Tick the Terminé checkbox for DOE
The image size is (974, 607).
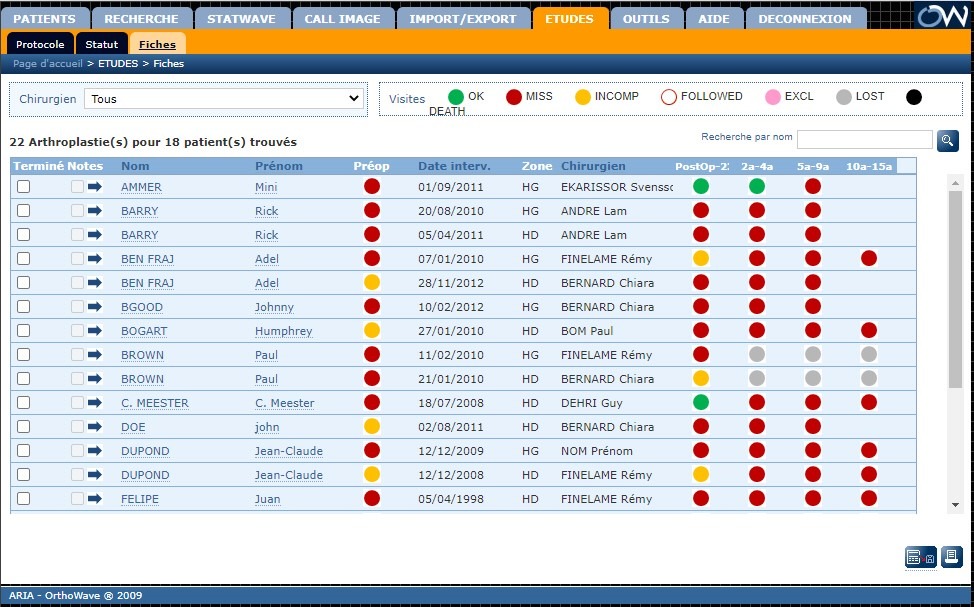[24, 427]
